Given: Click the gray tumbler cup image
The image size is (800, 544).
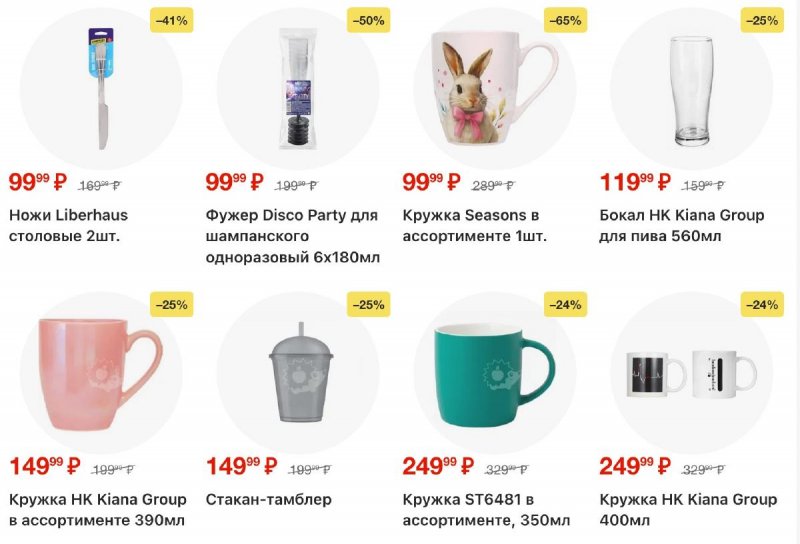Looking at the screenshot, I should [297, 372].
